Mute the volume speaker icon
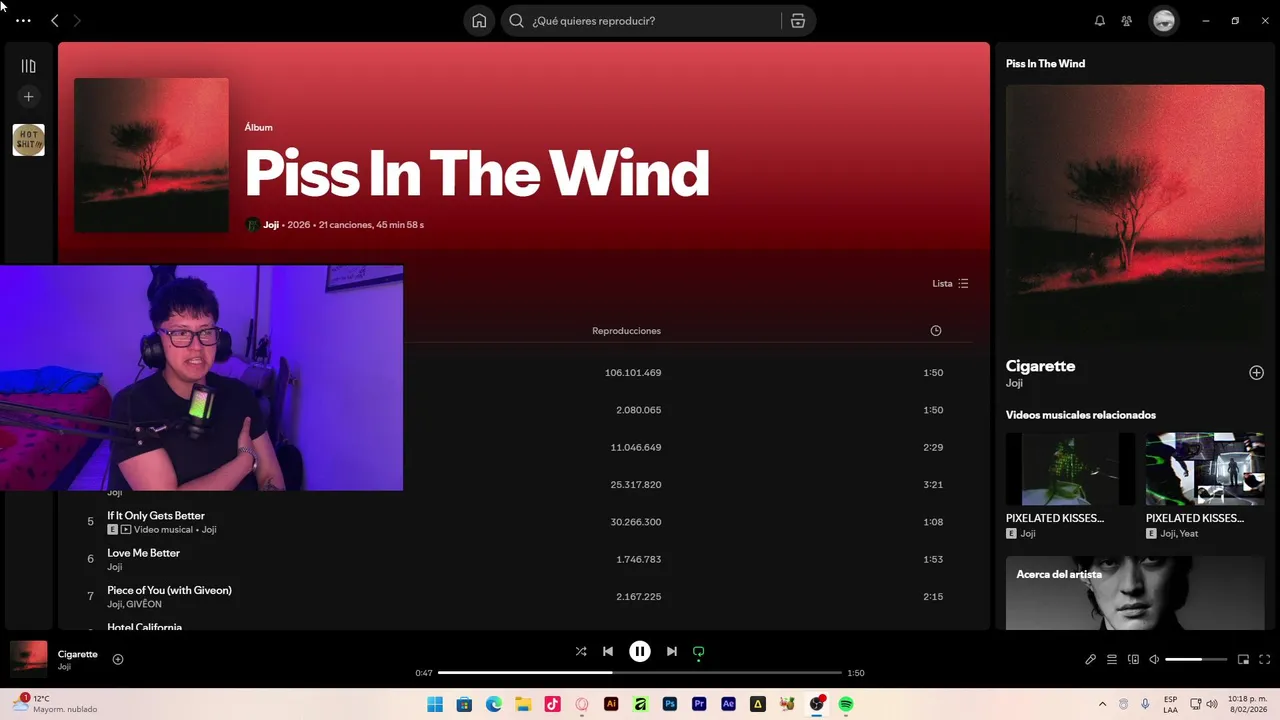This screenshot has width=1280, height=720. pyautogui.click(x=1154, y=659)
